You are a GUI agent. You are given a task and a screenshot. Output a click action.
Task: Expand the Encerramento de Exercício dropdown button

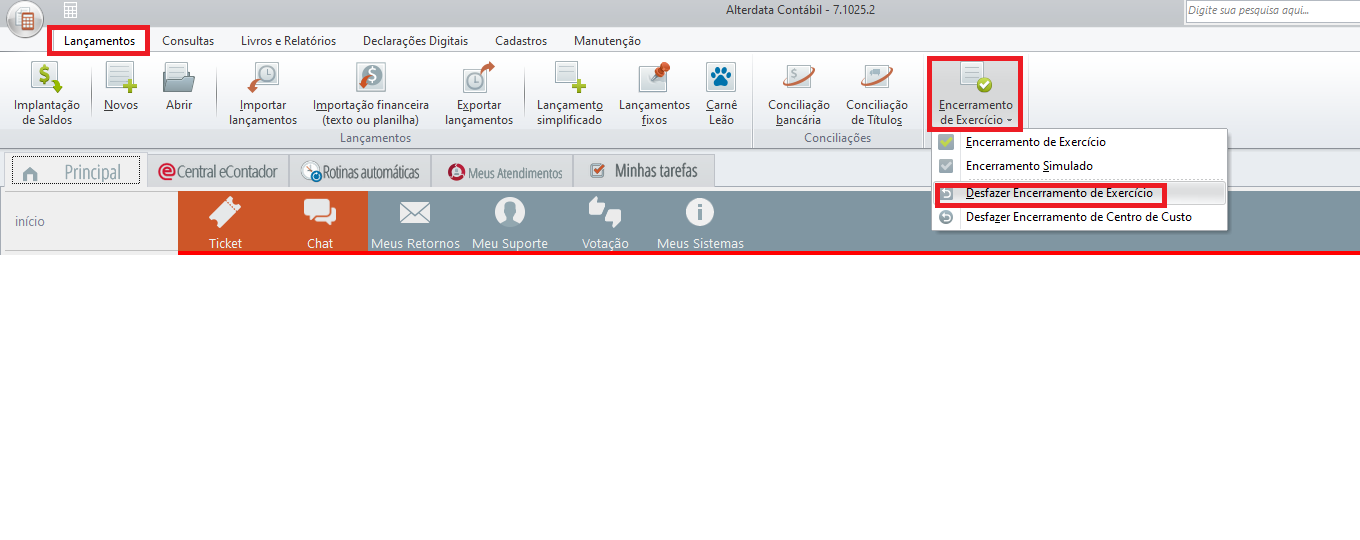pyautogui.click(x=976, y=94)
